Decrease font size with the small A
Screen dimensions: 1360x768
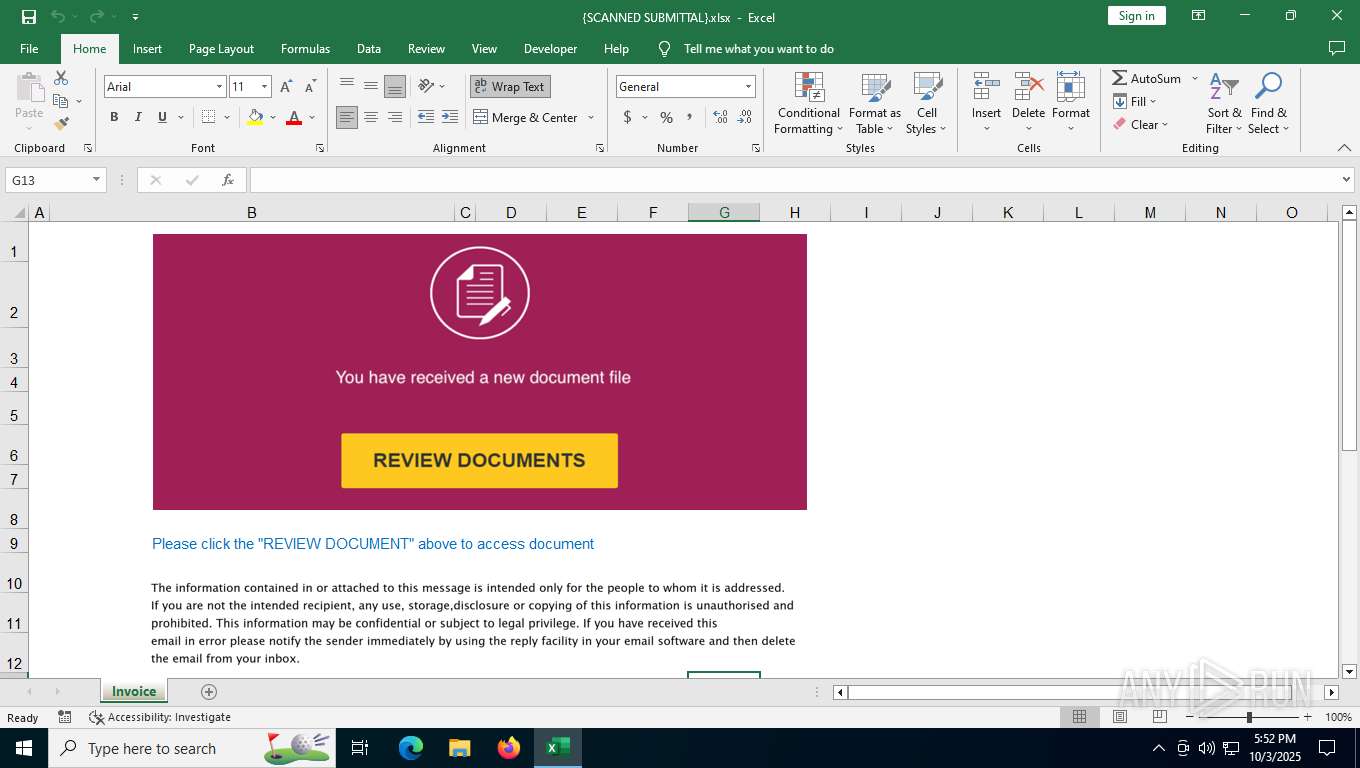(311, 87)
